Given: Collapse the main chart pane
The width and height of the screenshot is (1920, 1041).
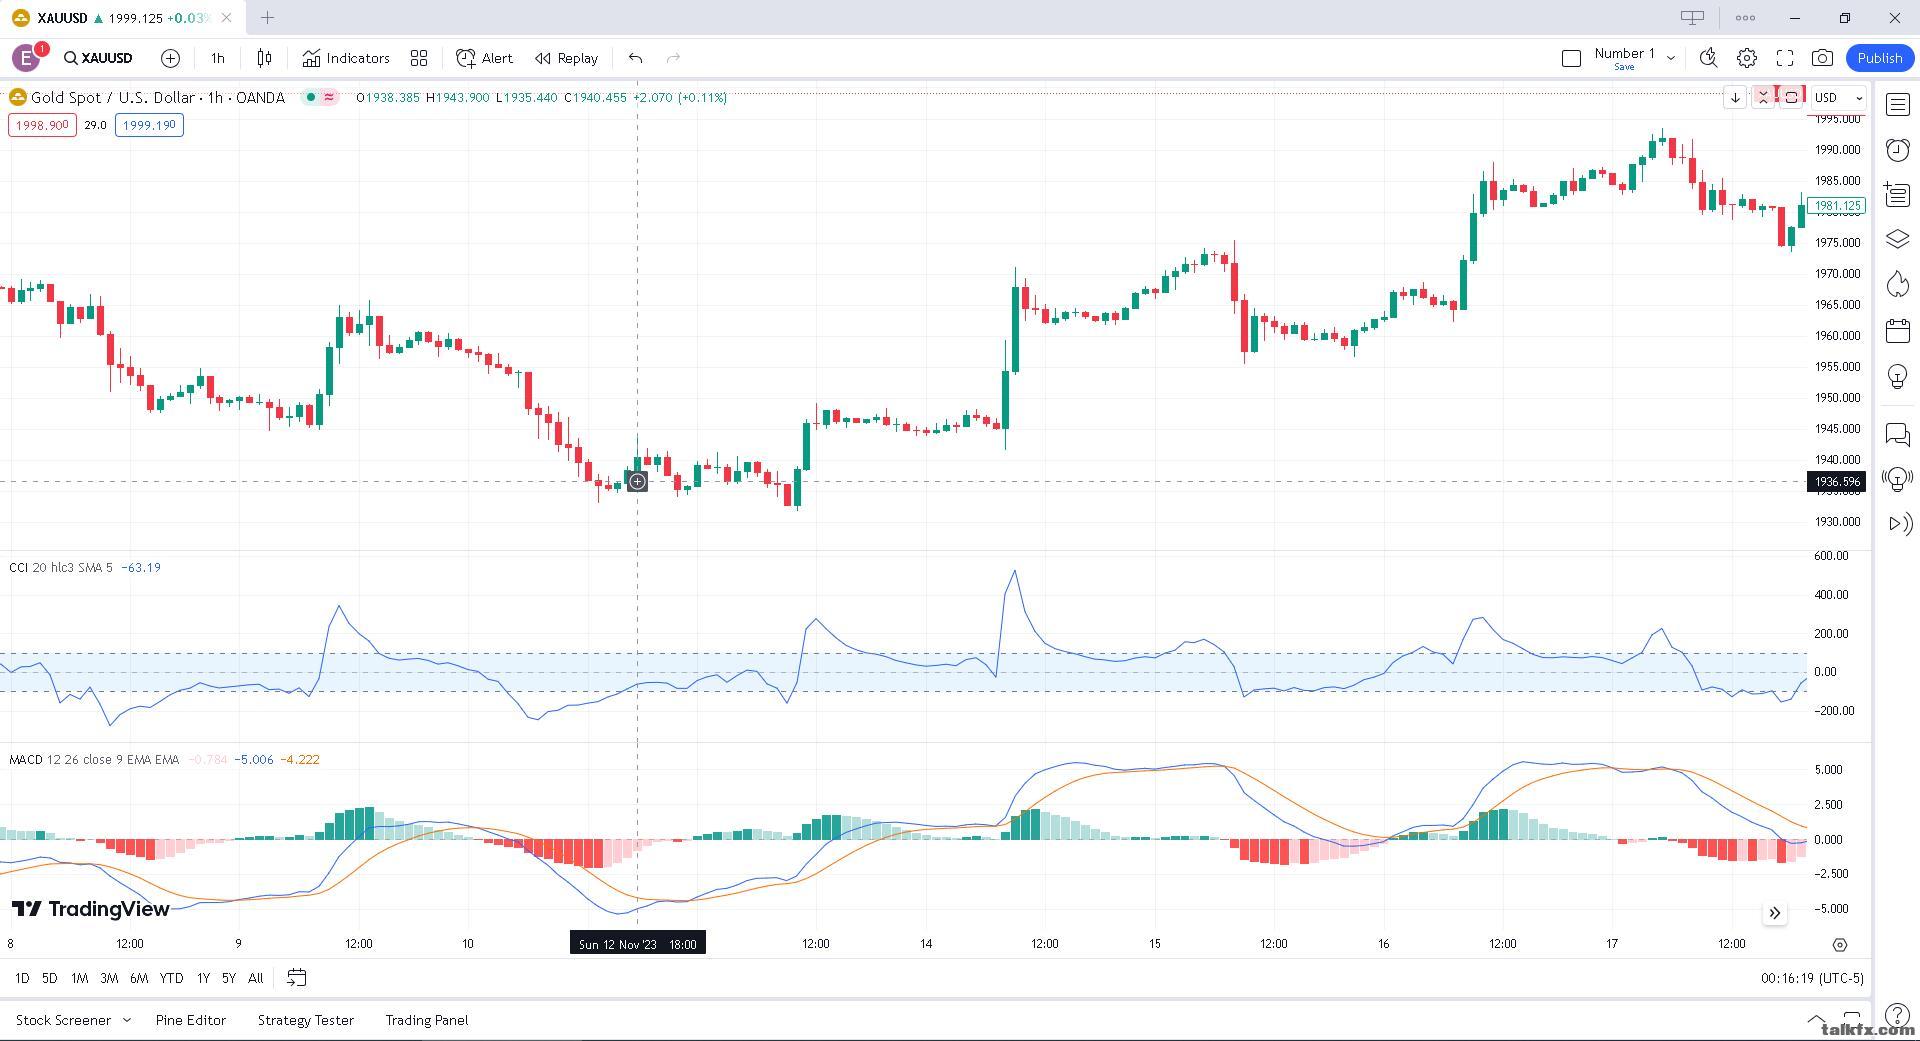Looking at the screenshot, I should tap(1763, 97).
